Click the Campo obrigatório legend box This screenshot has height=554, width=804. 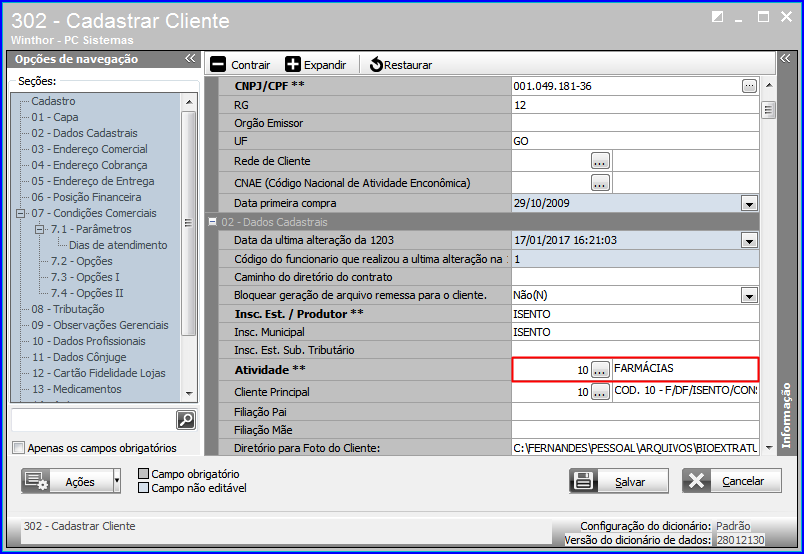[144, 473]
